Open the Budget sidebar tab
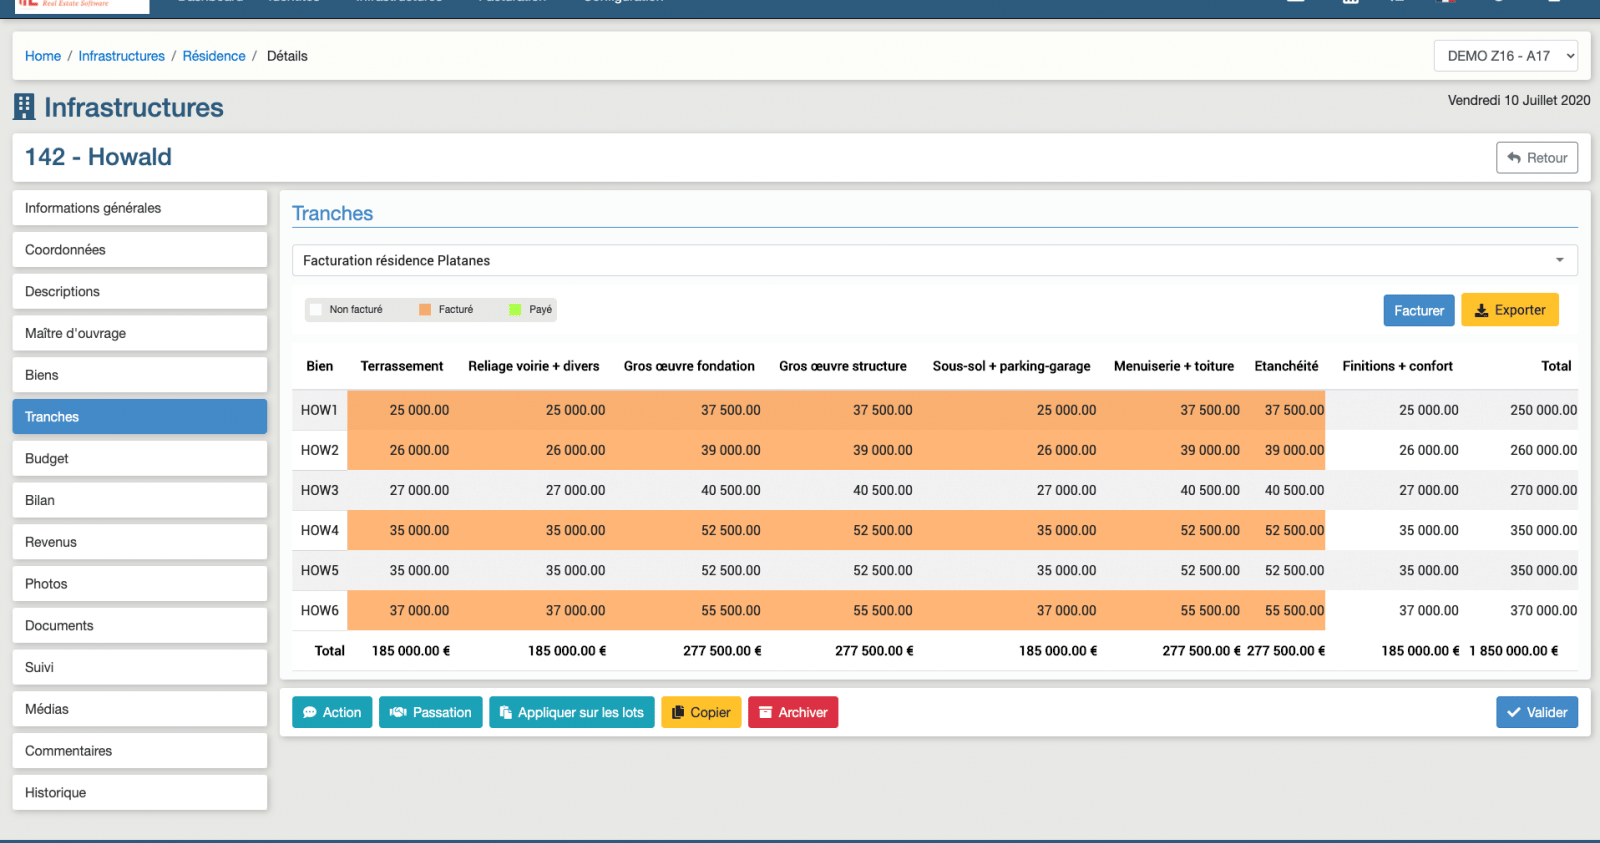 [140, 459]
